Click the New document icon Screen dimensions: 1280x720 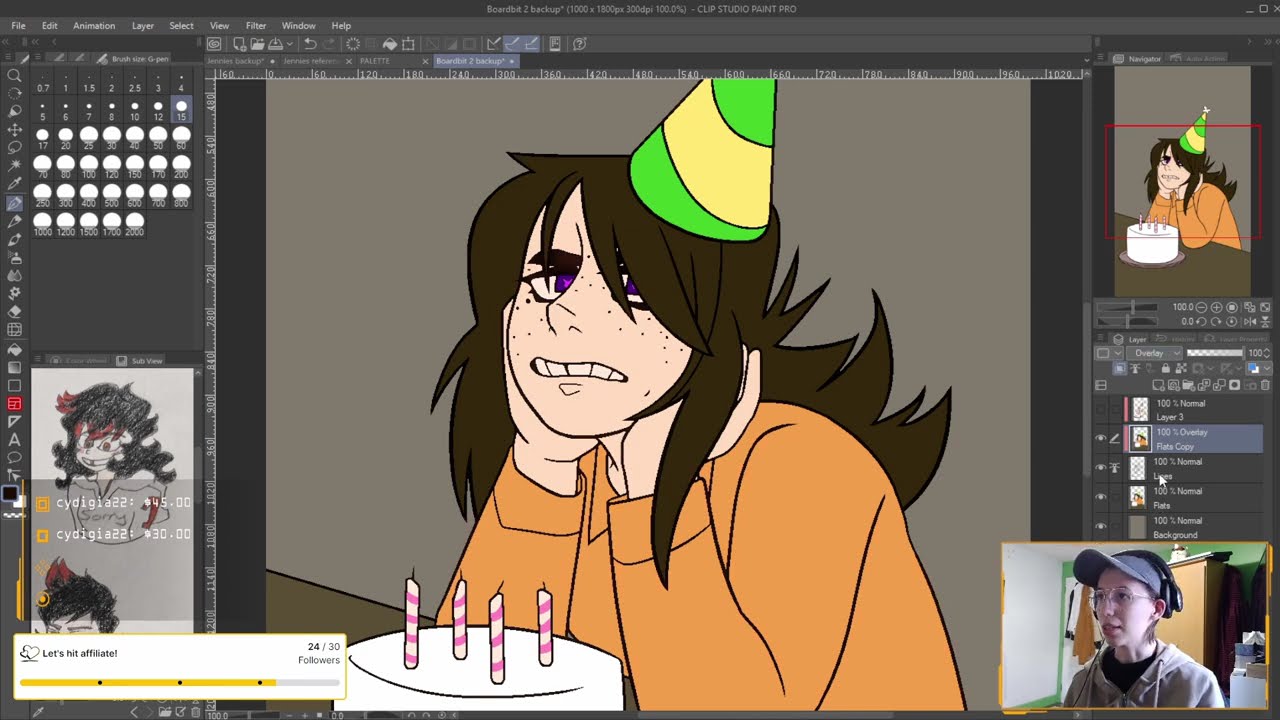pos(239,44)
